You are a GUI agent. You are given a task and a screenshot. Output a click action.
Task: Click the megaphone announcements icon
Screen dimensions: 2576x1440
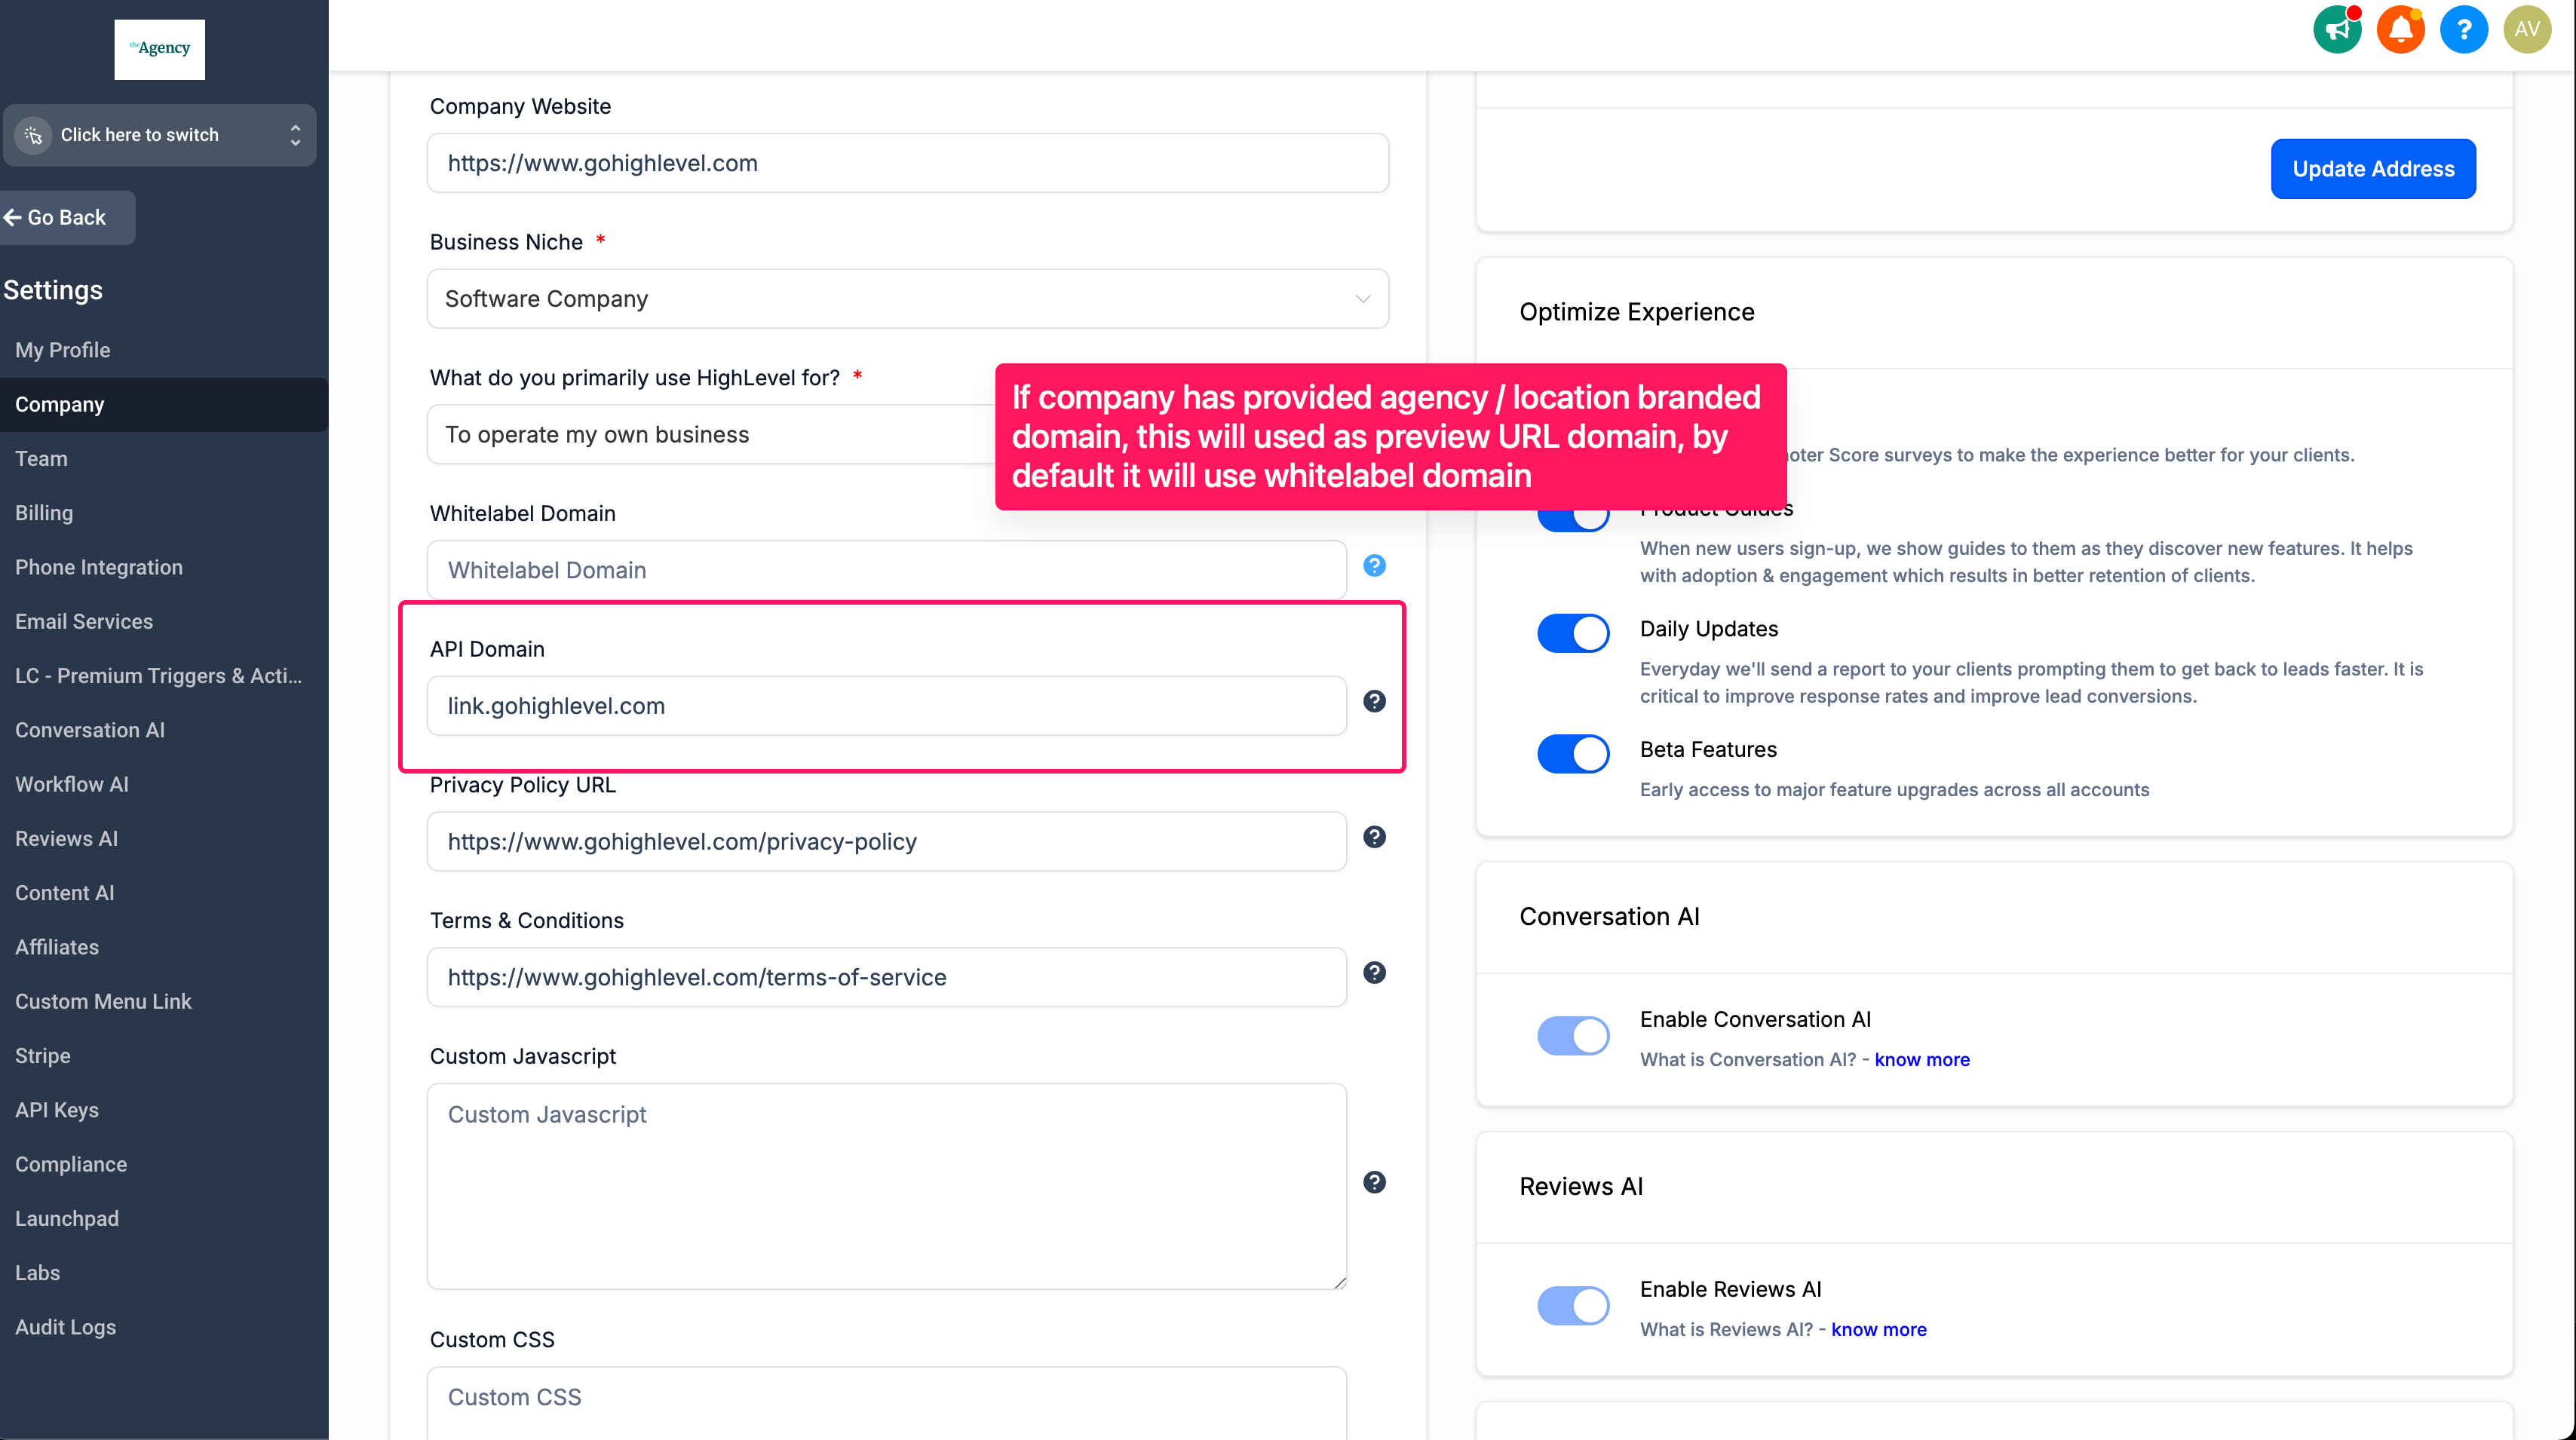2337,30
